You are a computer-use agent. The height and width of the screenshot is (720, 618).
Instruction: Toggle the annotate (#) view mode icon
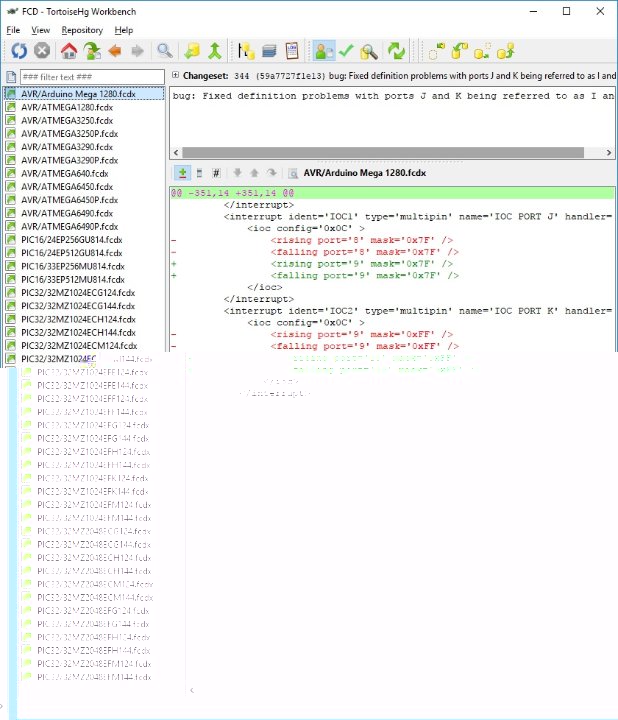tap(216, 173)
